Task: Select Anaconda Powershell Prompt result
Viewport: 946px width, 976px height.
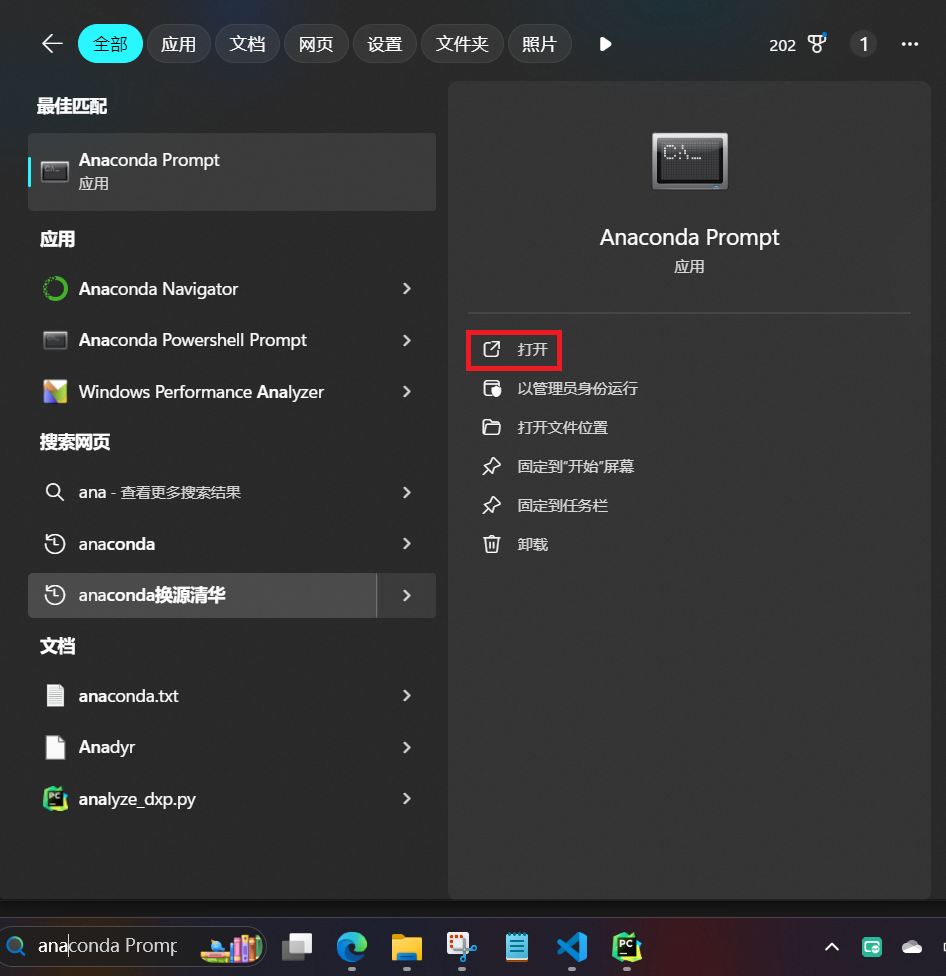Action: point(202,340)
